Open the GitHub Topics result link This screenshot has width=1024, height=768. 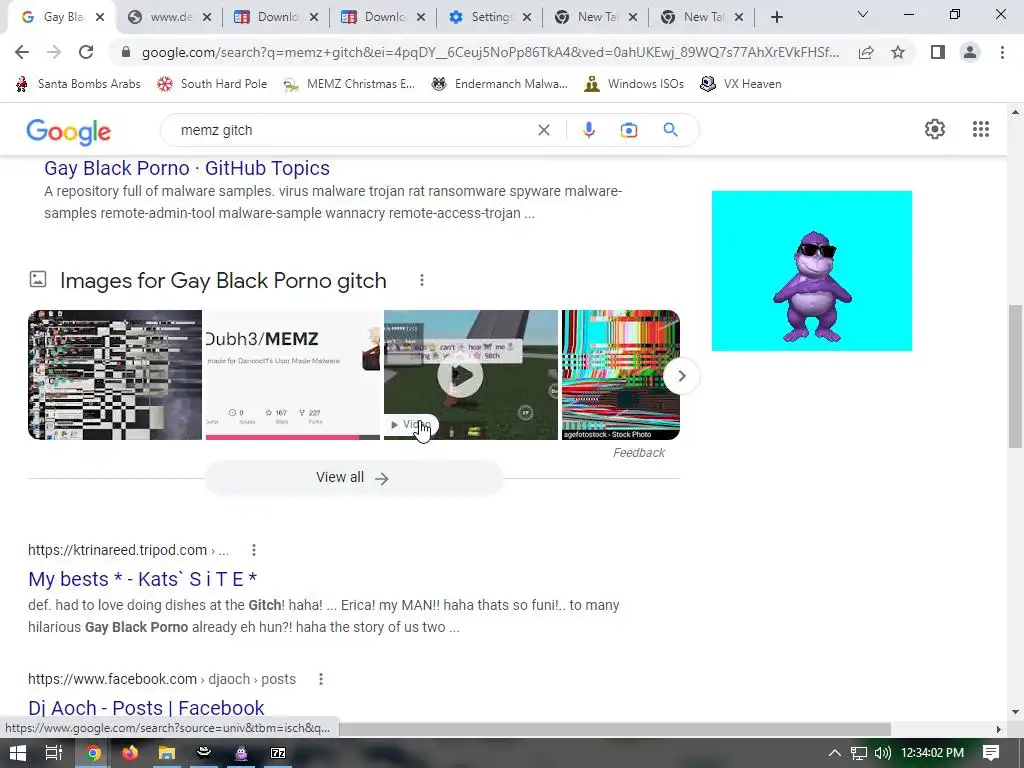tap(187, 168)
